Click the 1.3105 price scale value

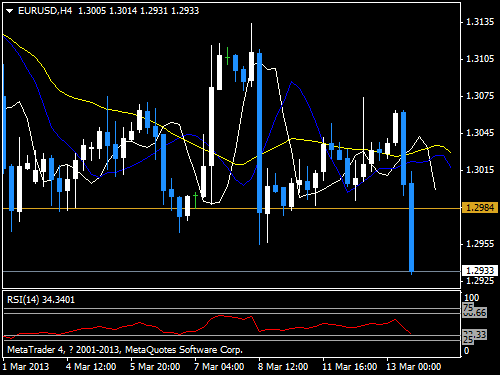(480, 59)
